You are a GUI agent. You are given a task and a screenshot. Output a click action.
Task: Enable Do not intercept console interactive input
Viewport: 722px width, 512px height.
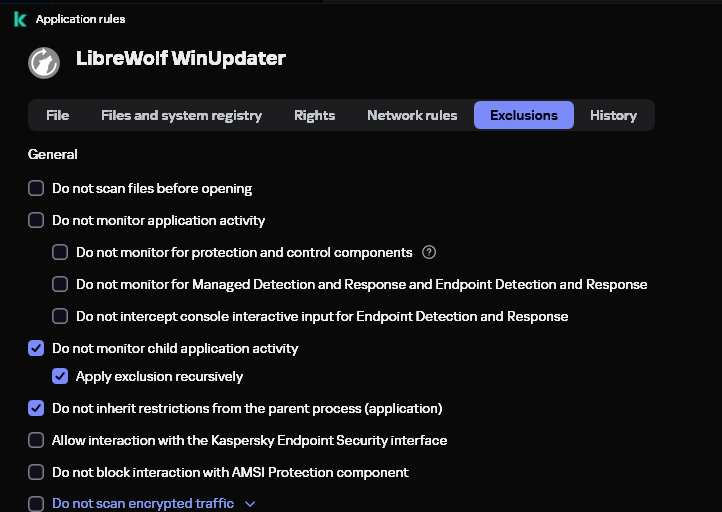[x=60, y=316]
